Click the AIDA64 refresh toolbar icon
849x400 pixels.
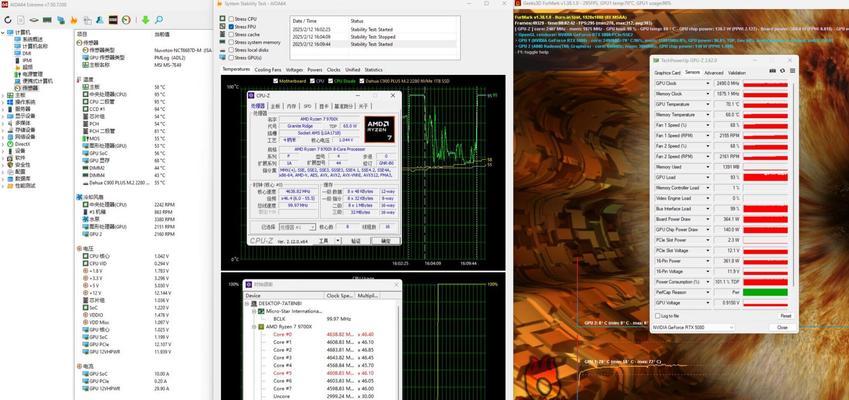point(8,20)
